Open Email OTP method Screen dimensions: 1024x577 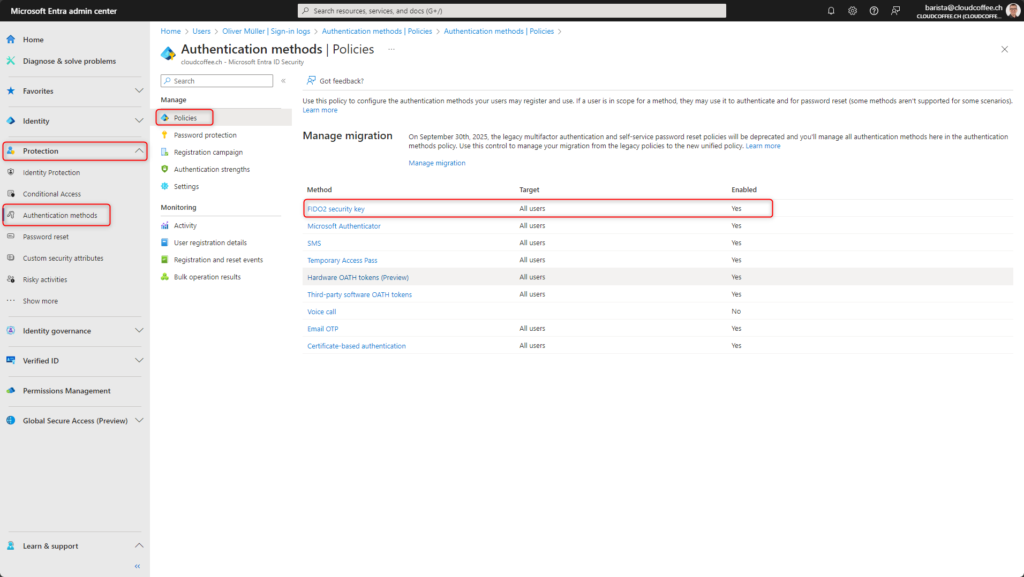(323, 329)
